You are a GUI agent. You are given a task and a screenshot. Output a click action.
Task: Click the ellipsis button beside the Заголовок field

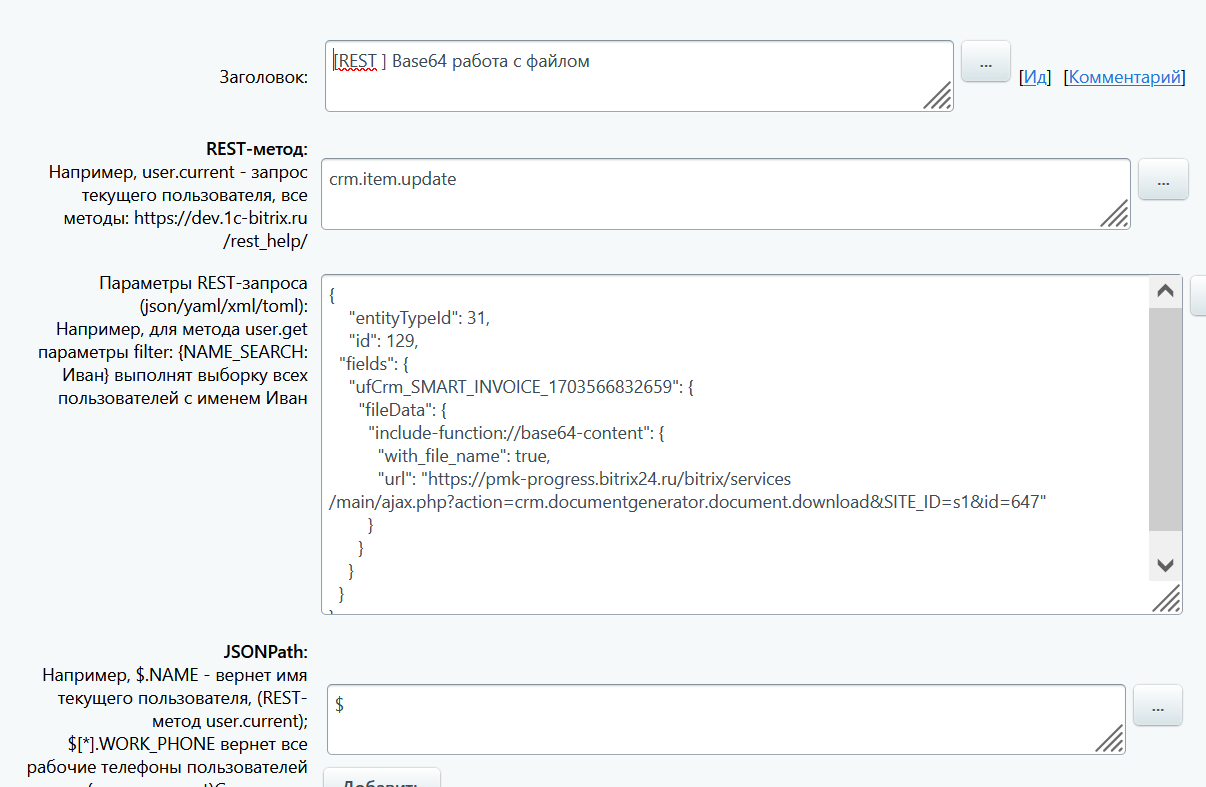coord(985,62)
